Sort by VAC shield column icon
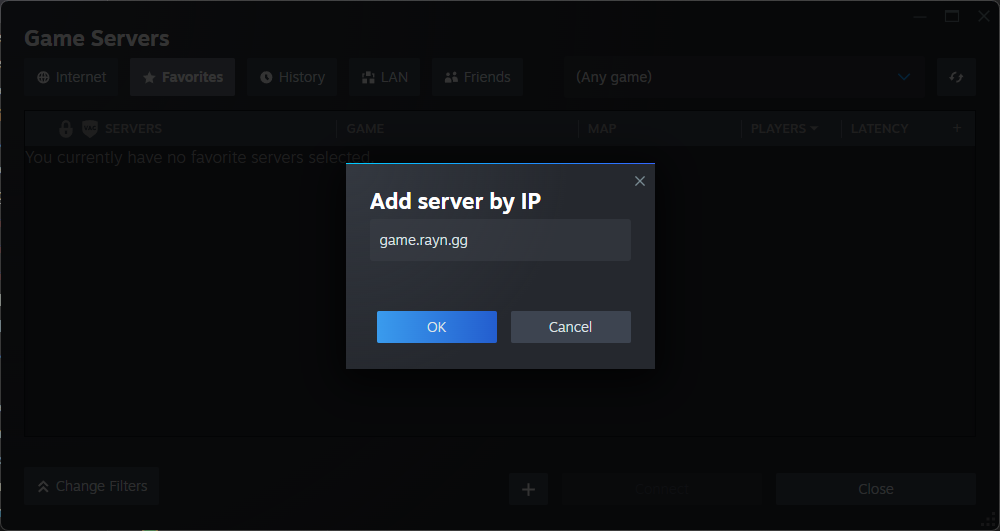The image size is (1000, 531). pyautogui.click(x=90, y=129)
